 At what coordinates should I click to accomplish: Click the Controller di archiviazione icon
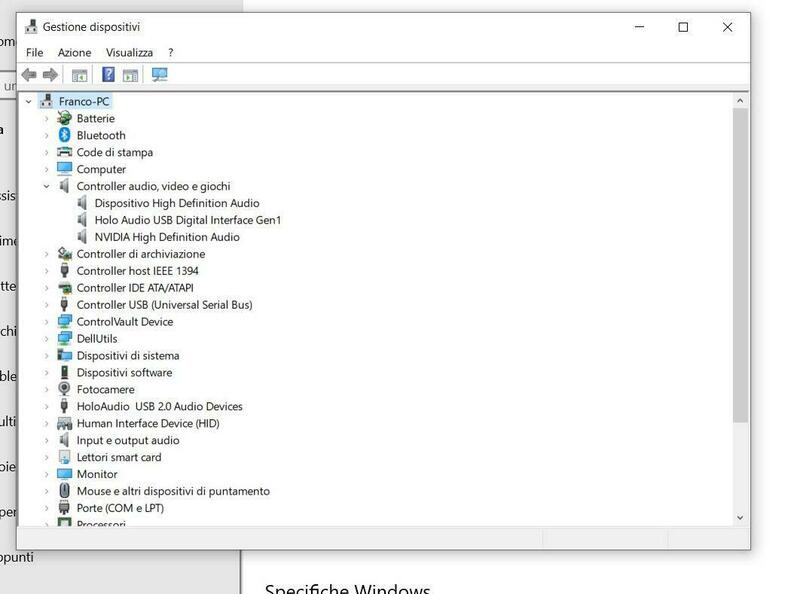click(64, 254)
